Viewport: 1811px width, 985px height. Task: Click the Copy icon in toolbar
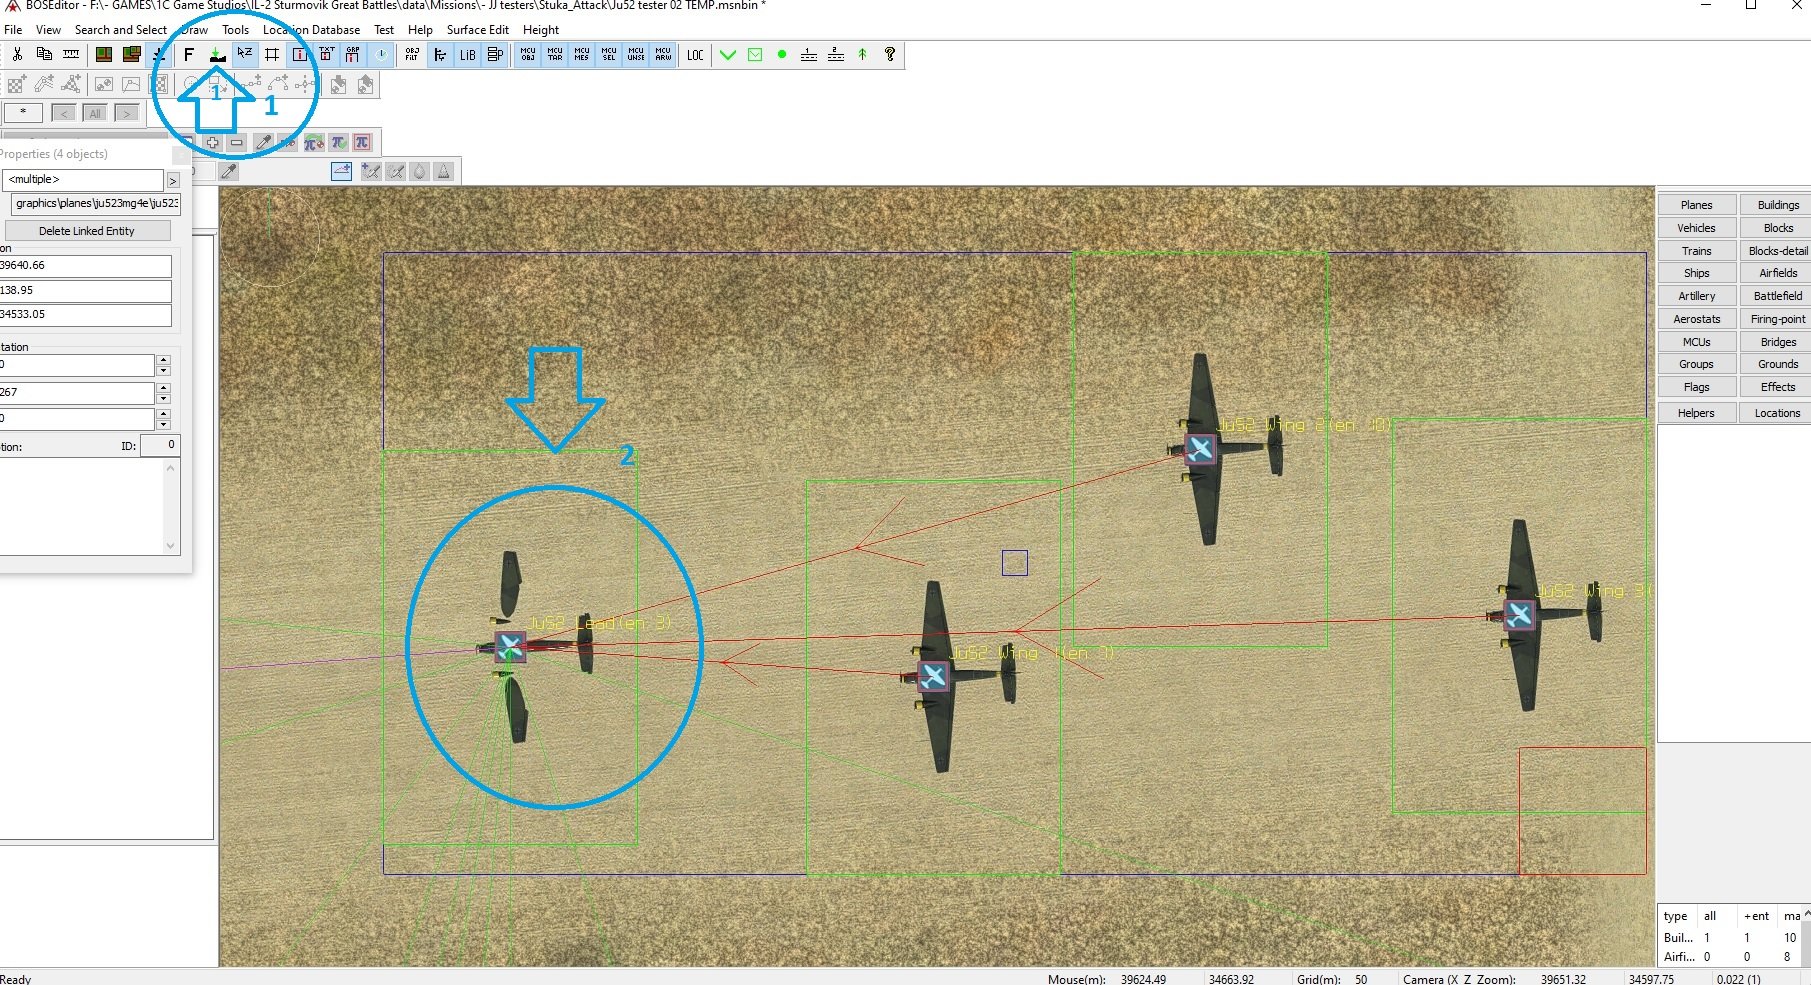tap(44, 55)
